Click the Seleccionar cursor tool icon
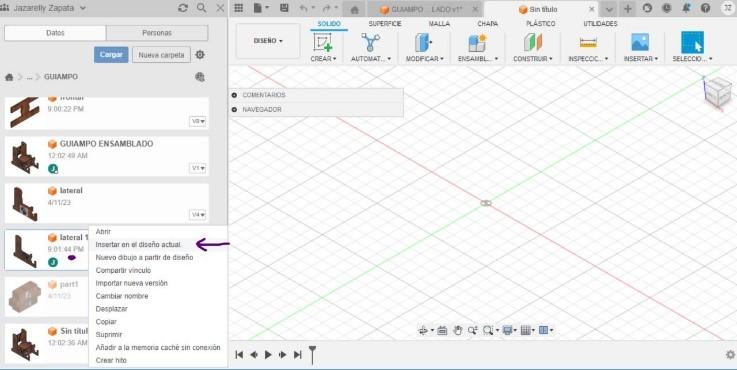The width and height of the screenshot is (737, 370). point(692,42)
